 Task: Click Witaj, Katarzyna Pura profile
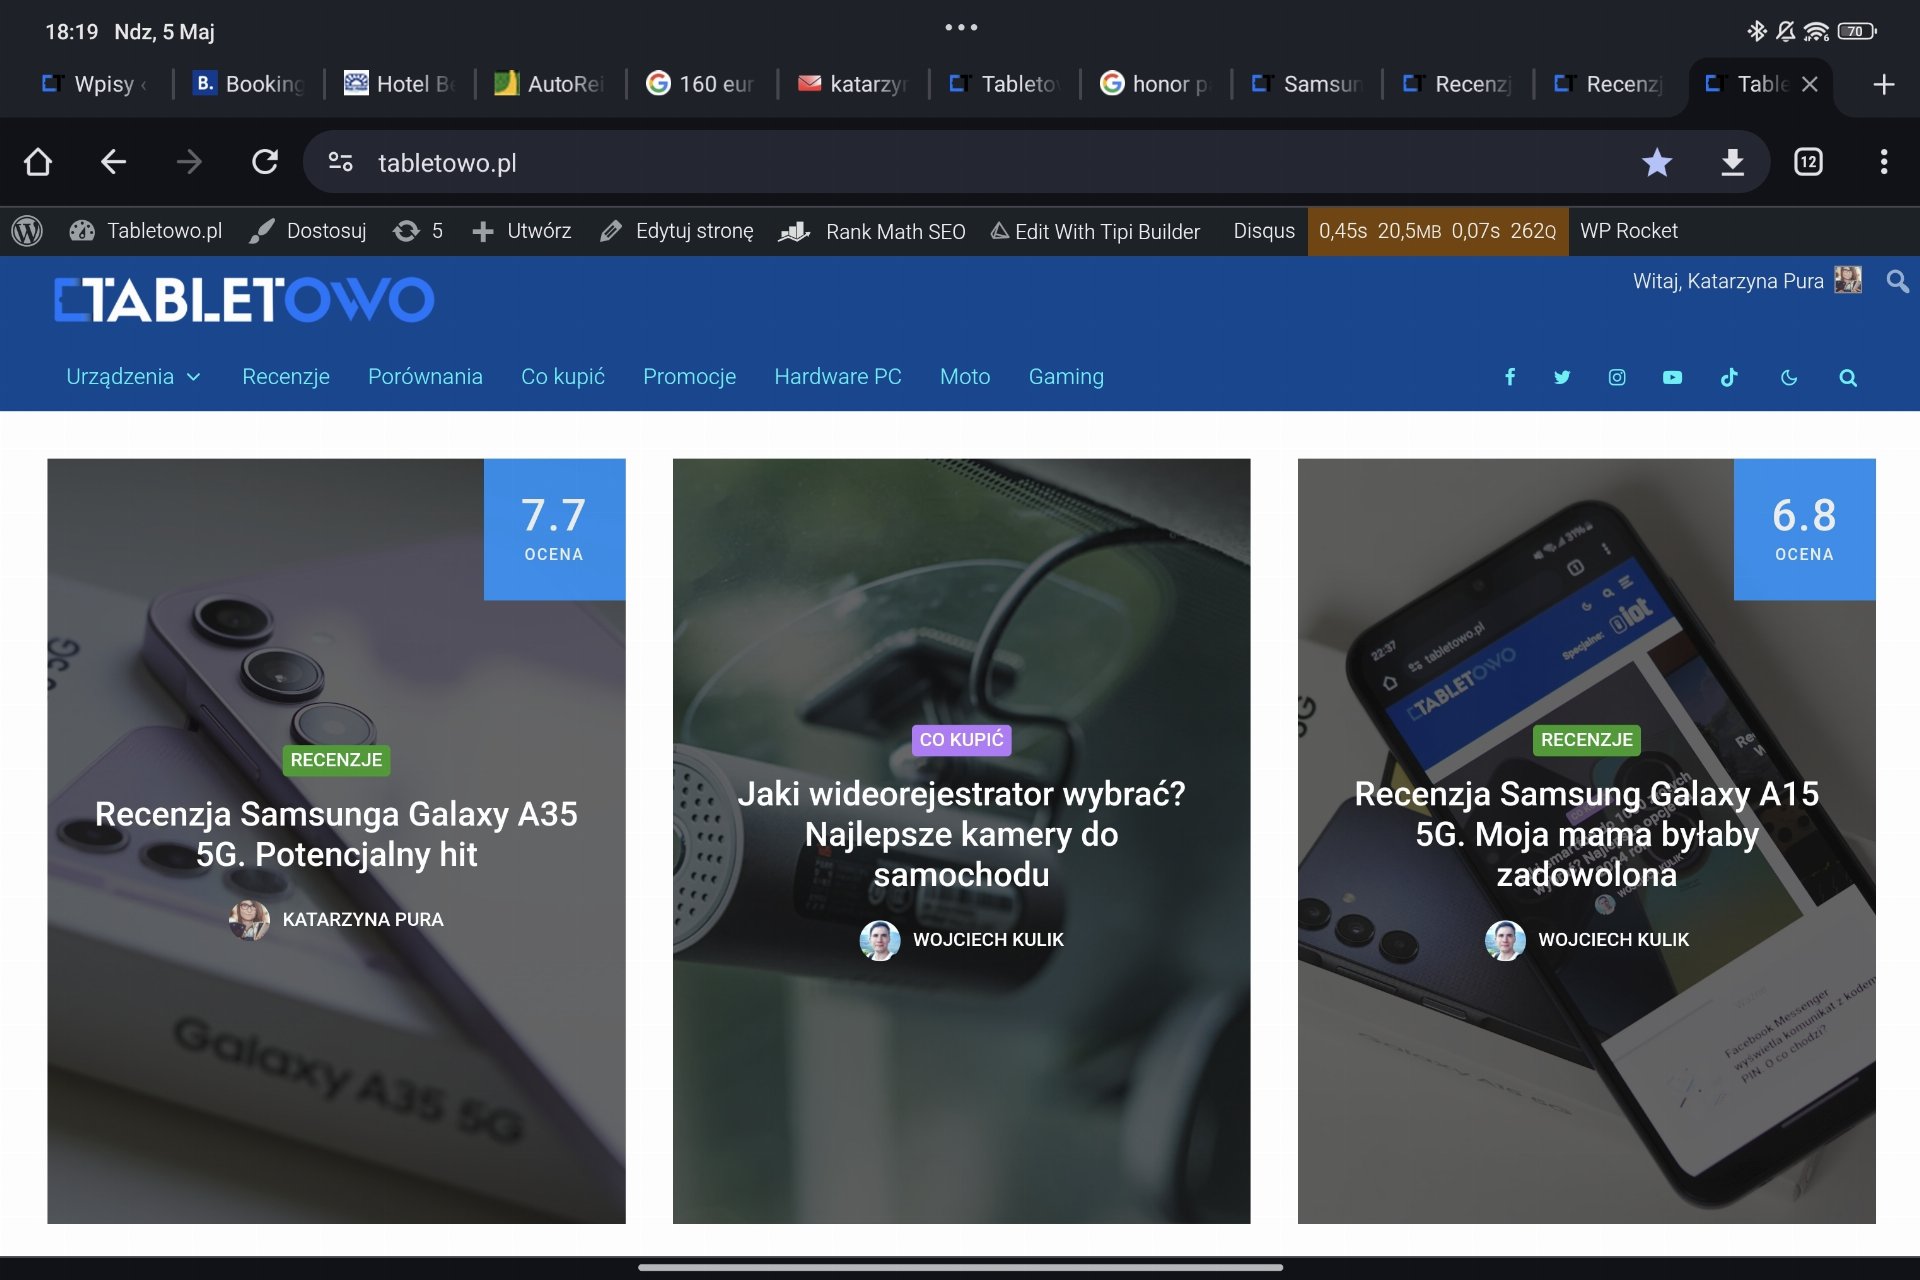tap(1747, 281)
